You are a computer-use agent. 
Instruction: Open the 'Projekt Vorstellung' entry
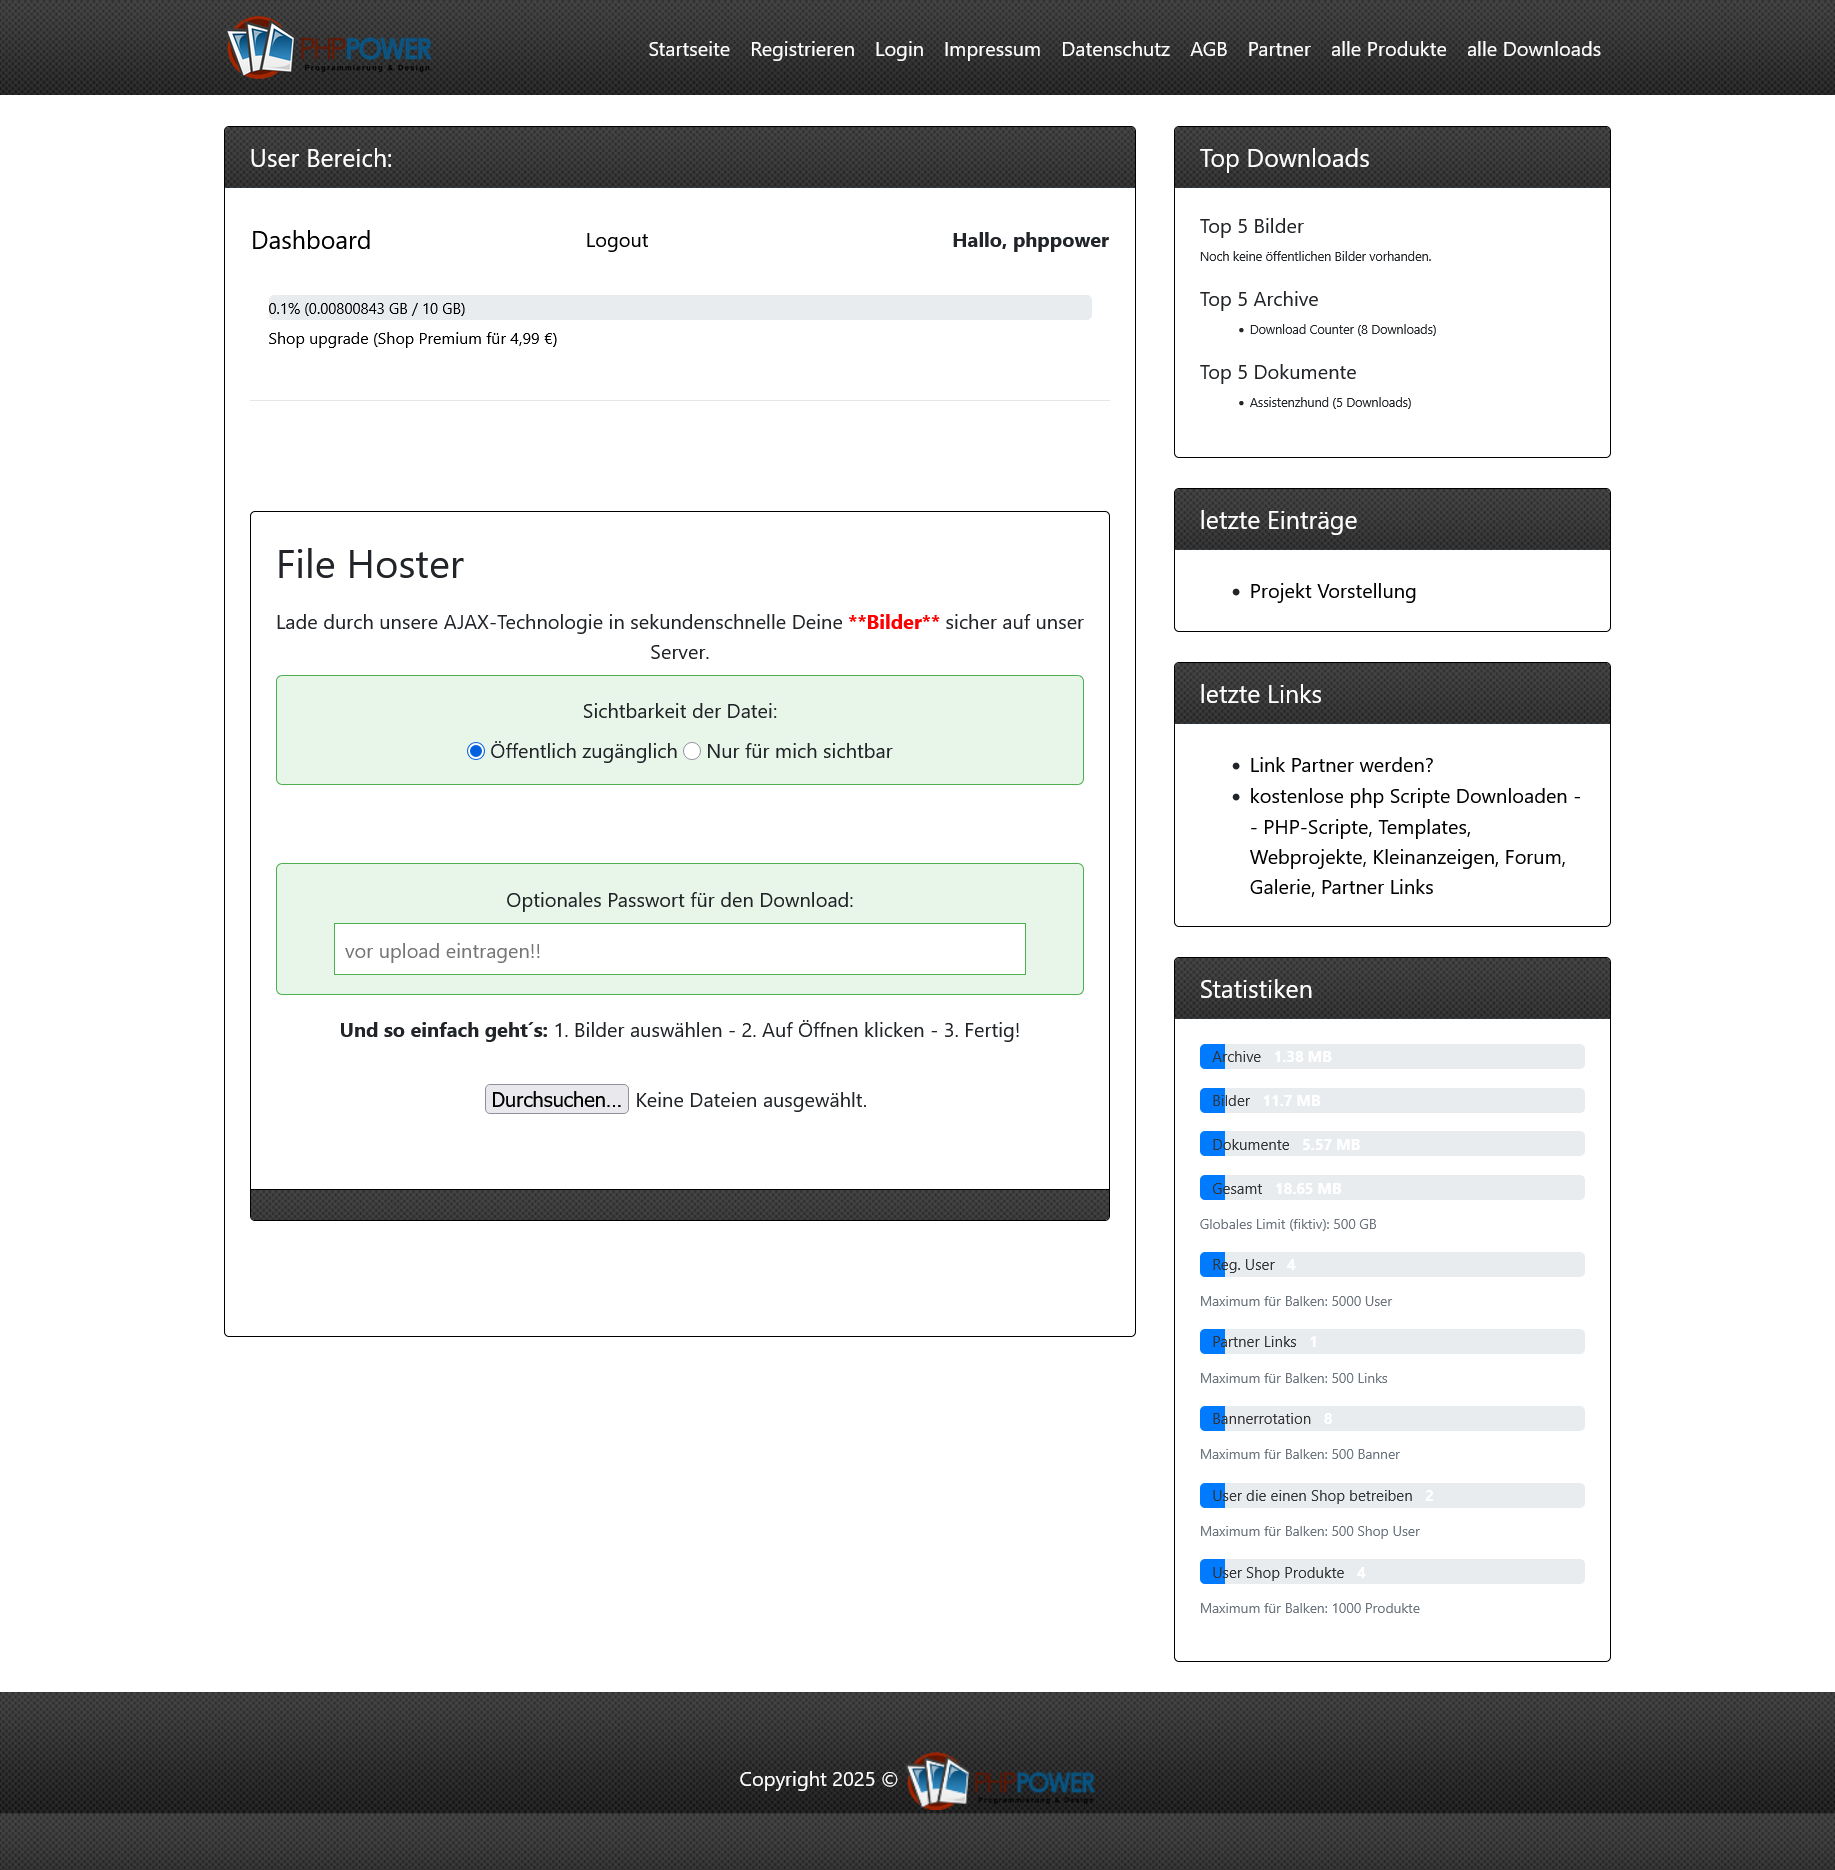[x=1332, y=591]
